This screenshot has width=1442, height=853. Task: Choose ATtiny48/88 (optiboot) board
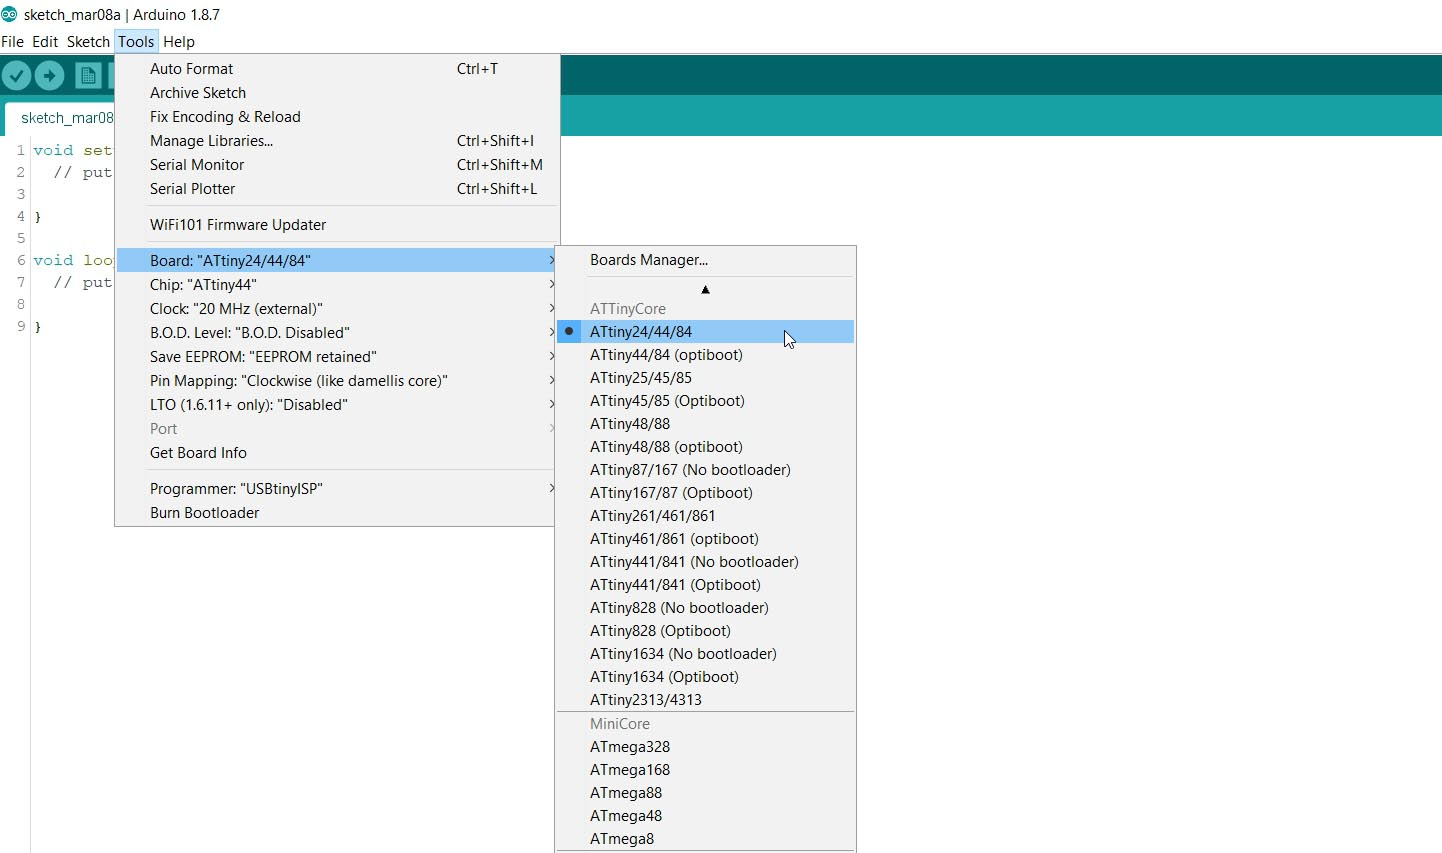point(705,446)
